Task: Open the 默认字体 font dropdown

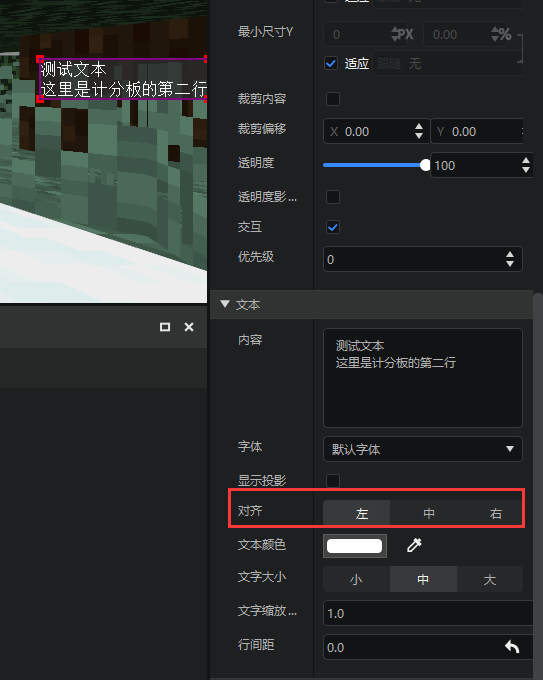Action: 422,449
